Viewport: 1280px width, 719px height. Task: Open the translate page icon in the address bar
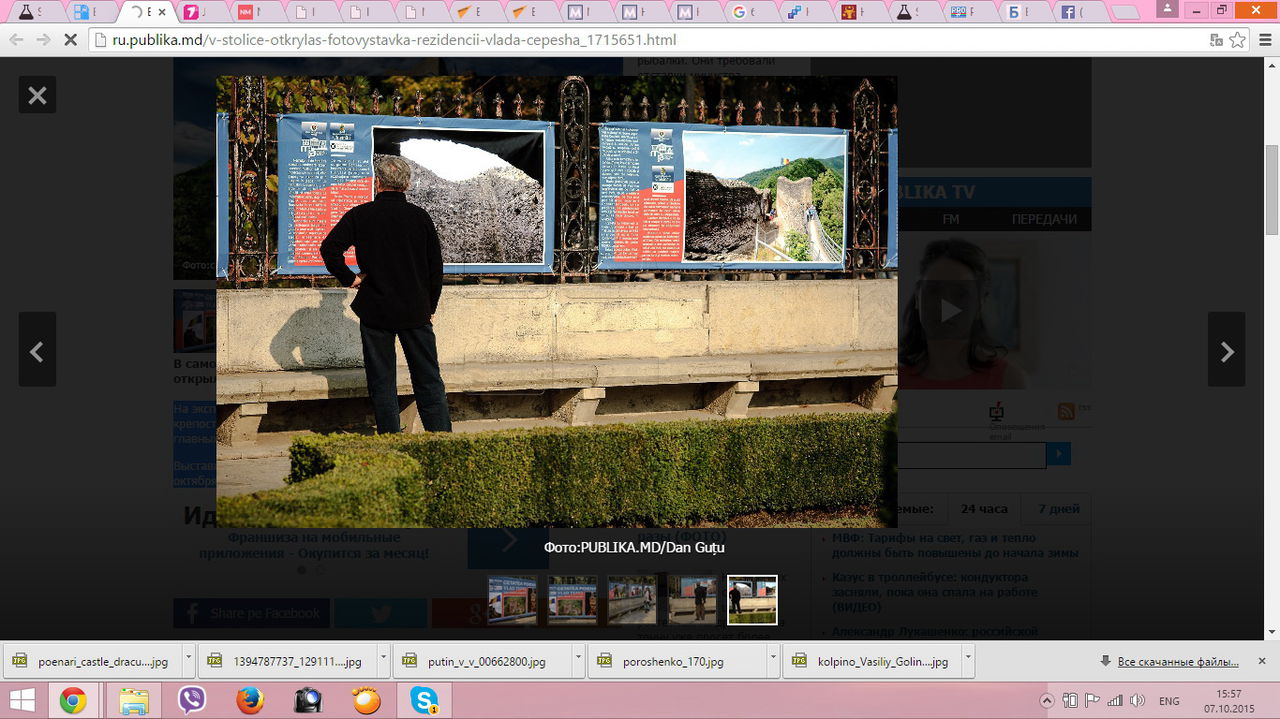(1216, 40)
